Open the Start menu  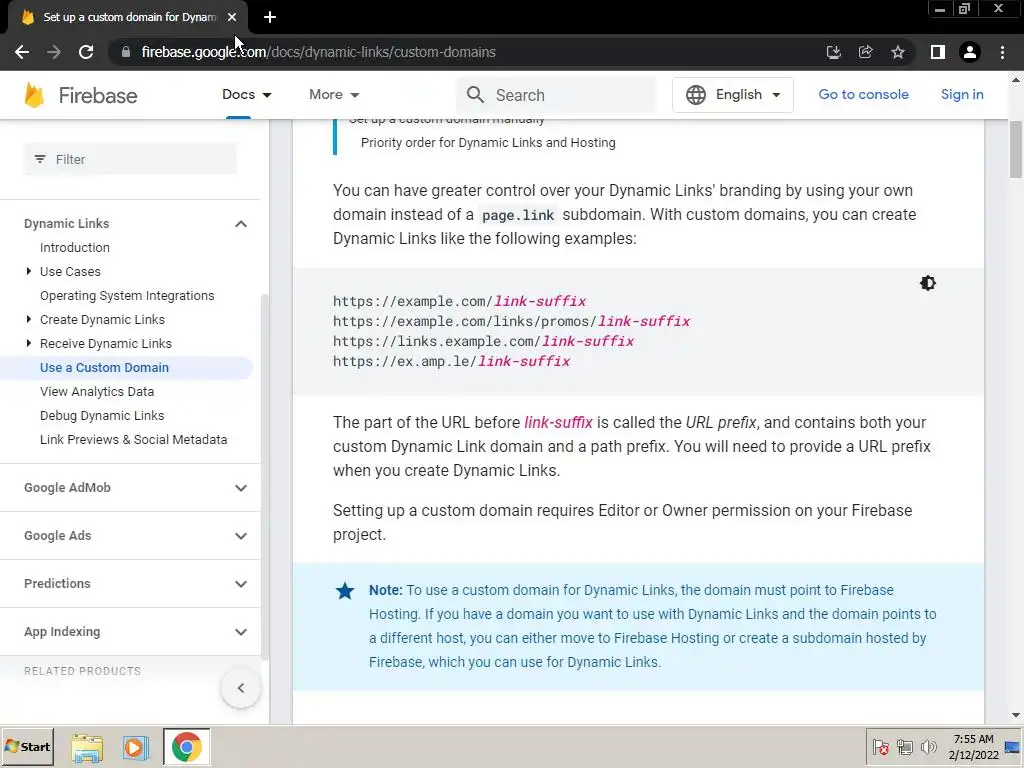click(x=27, y=747)
